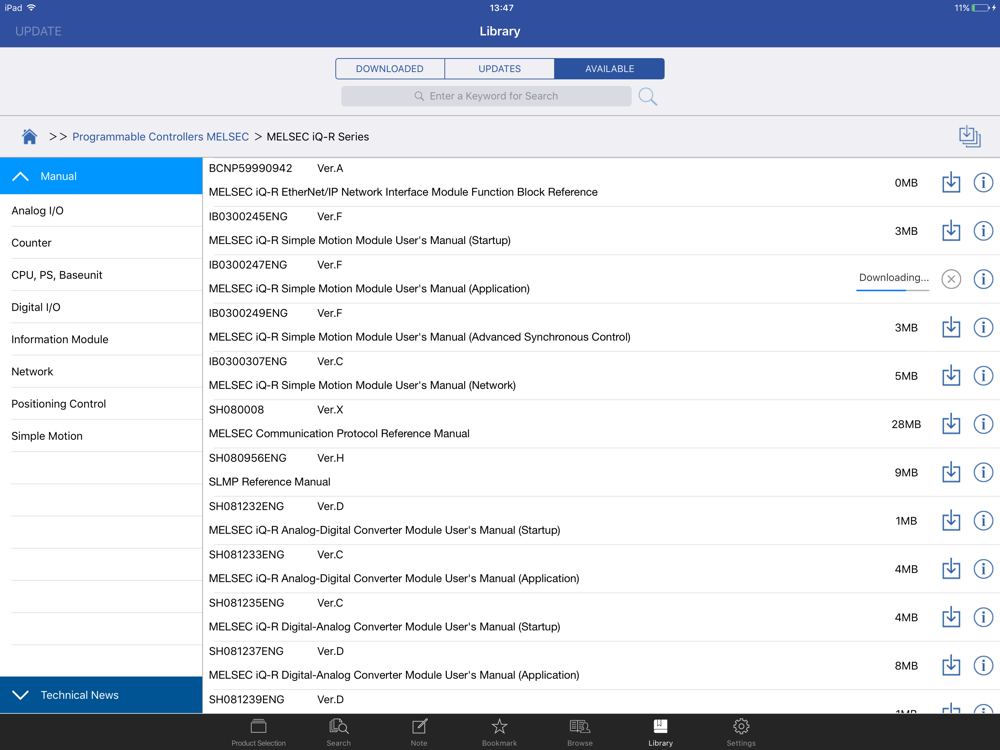Select Analog I/O category in sidebar
This screenshot has height=750, width=1000.
click(101, 211)
